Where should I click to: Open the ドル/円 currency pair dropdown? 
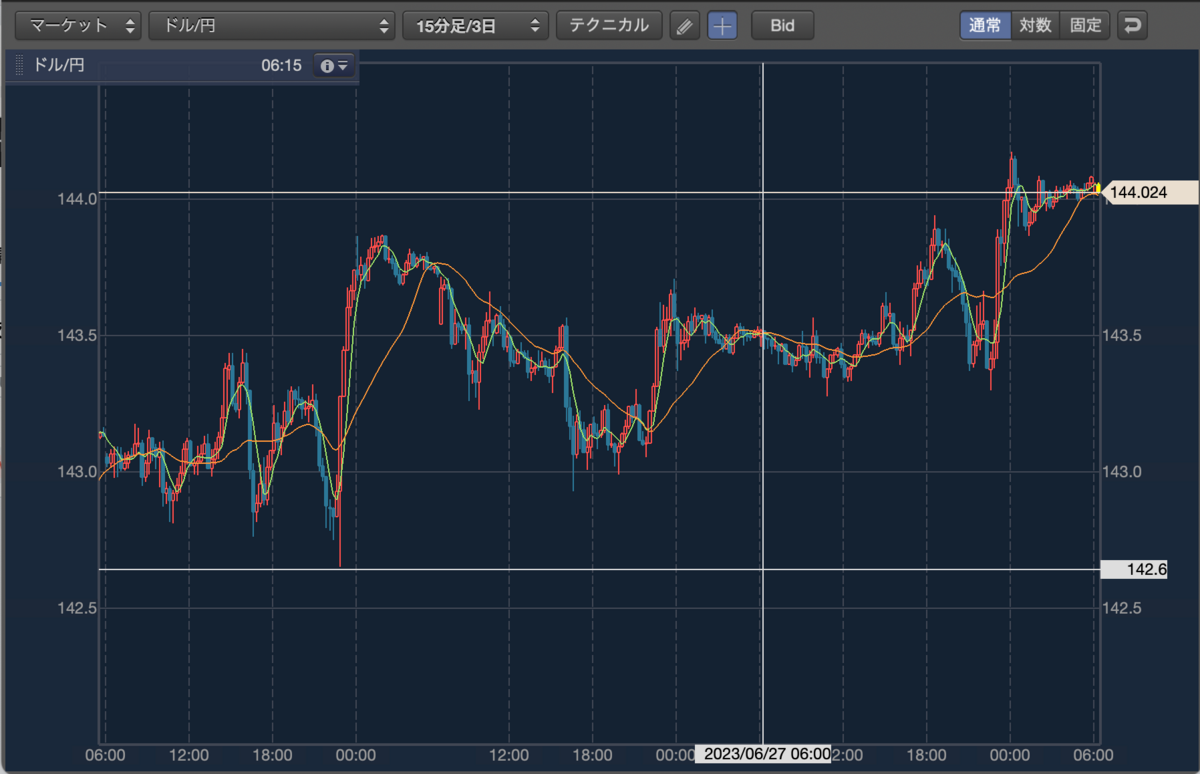[x=273, y=26]
